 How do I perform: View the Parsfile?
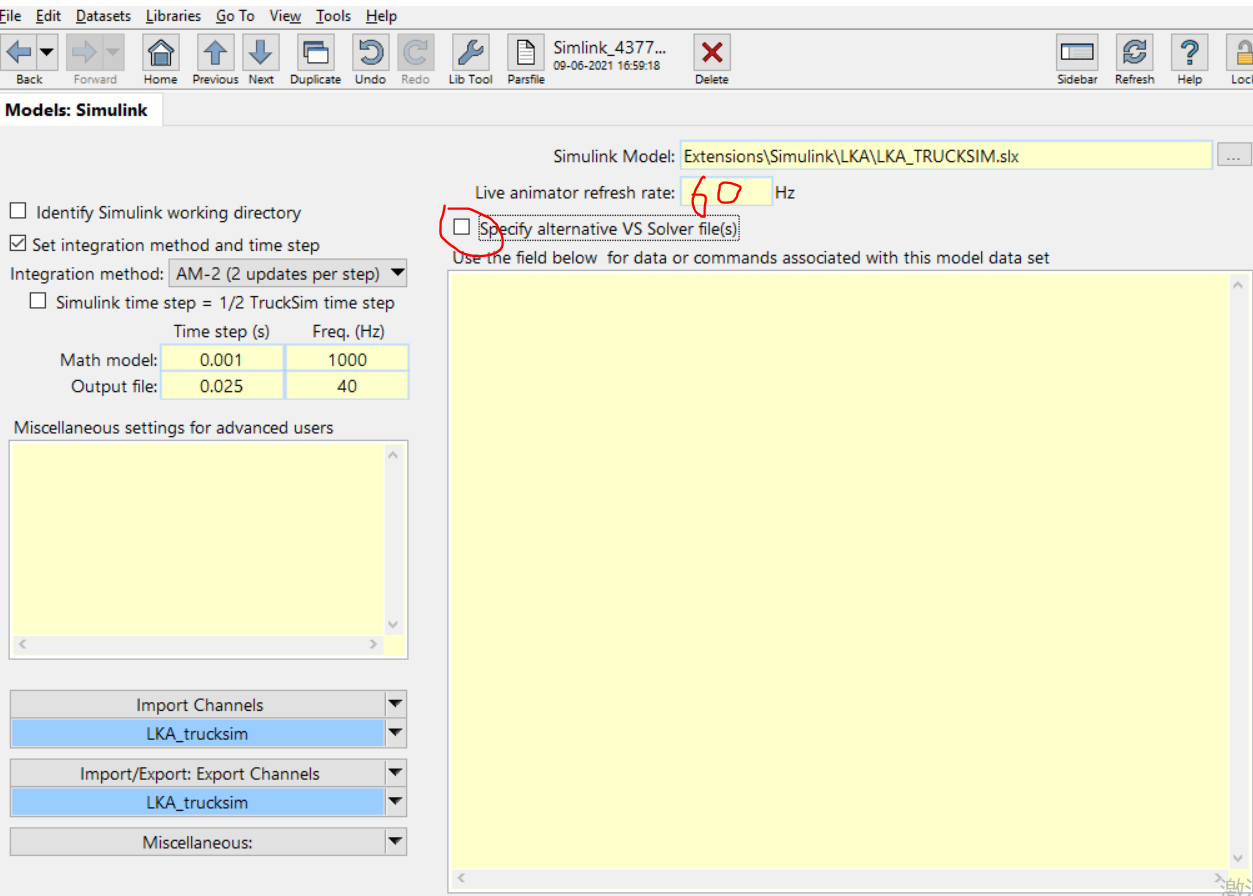(x=525, y=52)
